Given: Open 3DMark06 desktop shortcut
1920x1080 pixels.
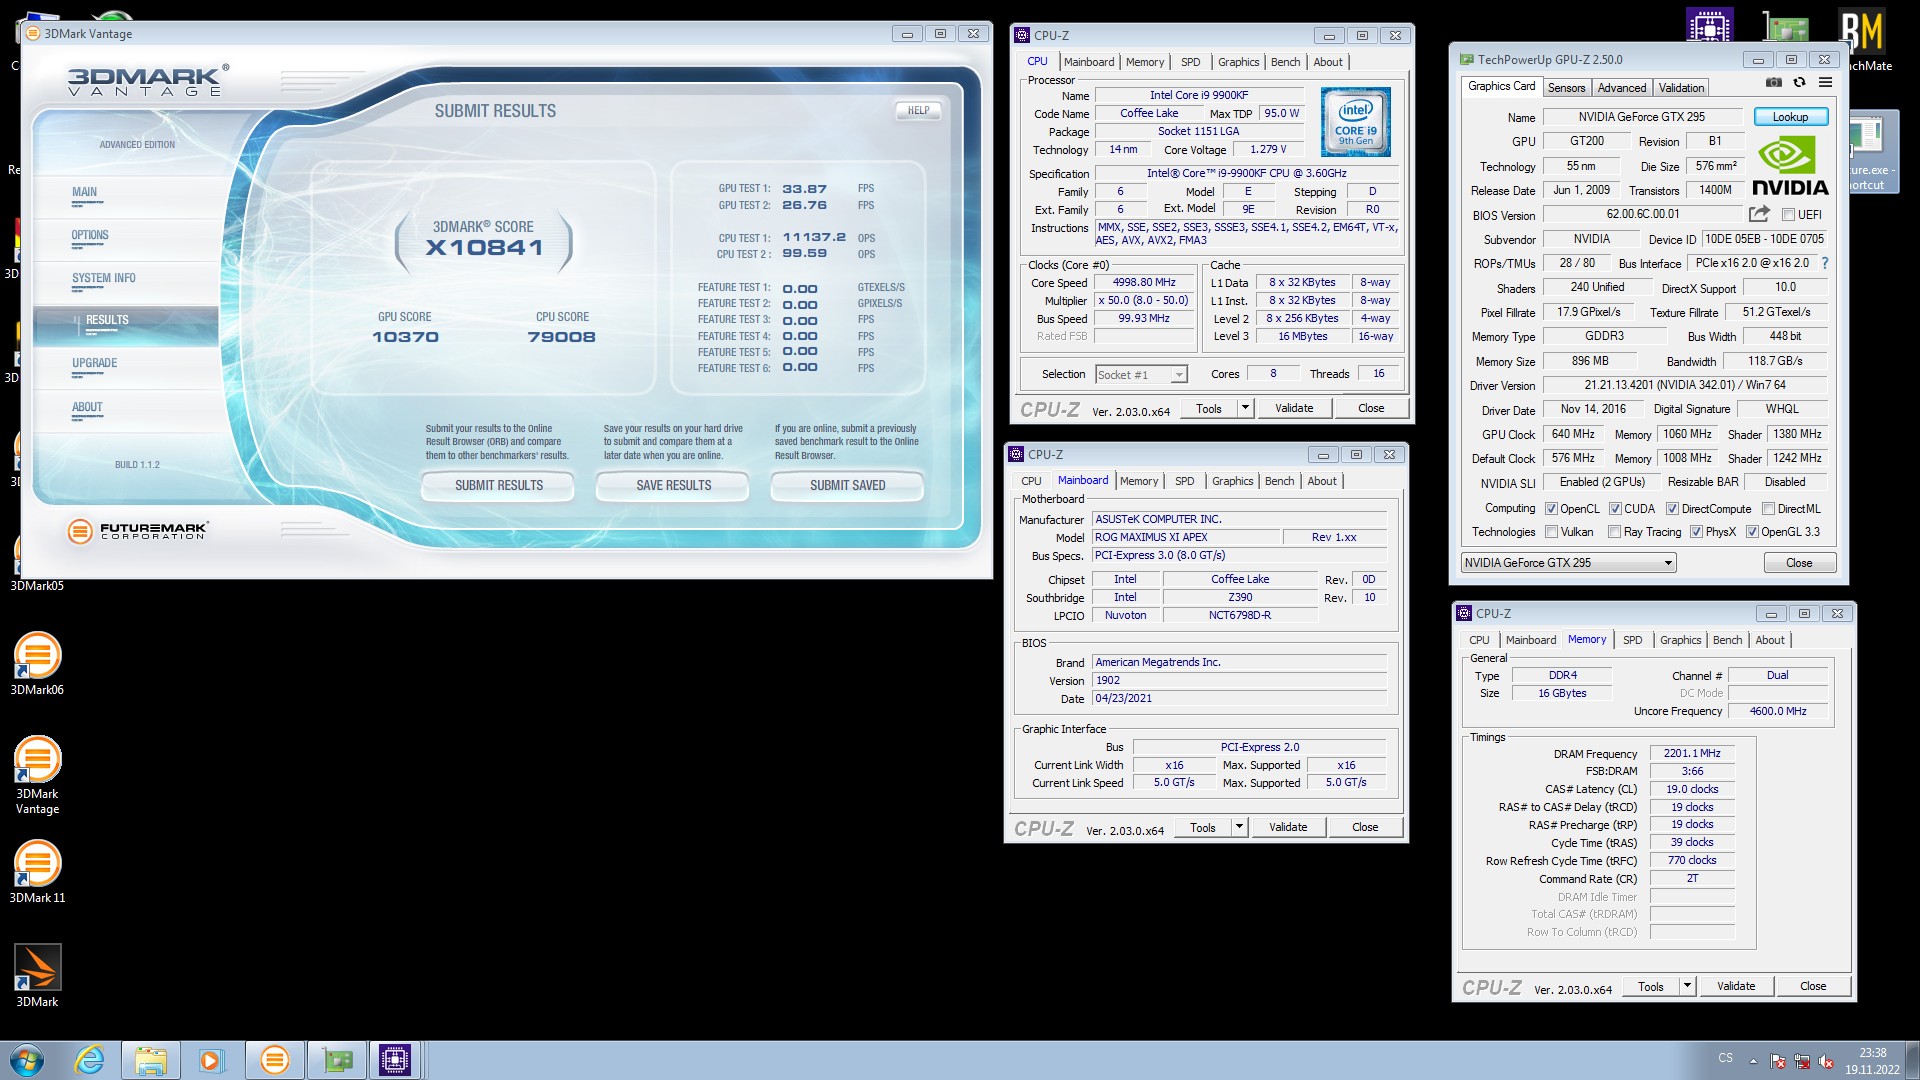Looking at the screenshot, I should click(37, 663).
